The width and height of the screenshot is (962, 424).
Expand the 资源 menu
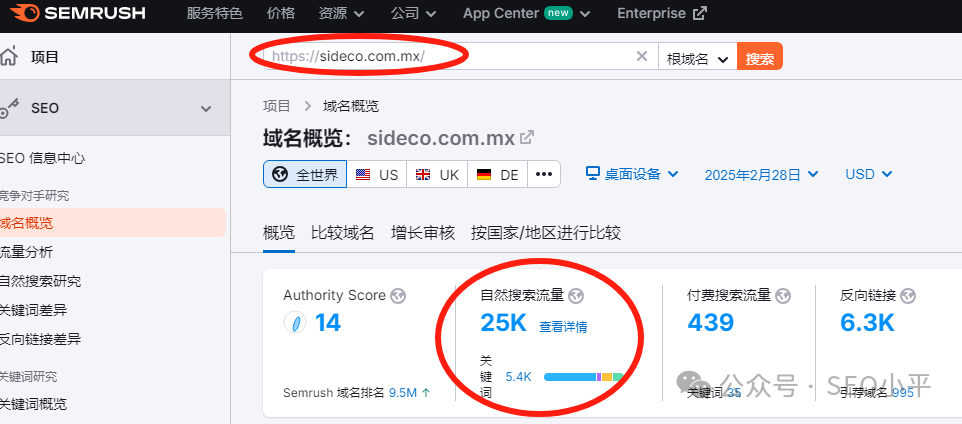[342, 13]
